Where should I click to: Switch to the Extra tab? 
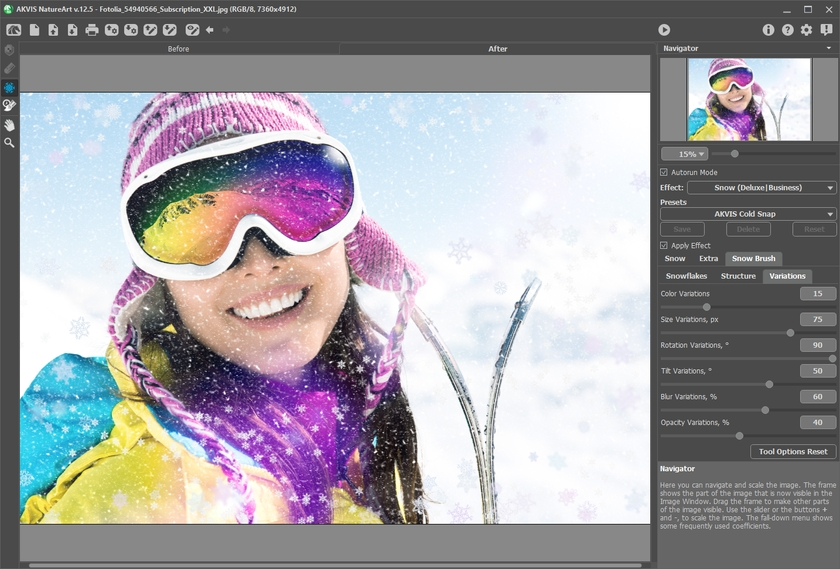click(708, 259)
